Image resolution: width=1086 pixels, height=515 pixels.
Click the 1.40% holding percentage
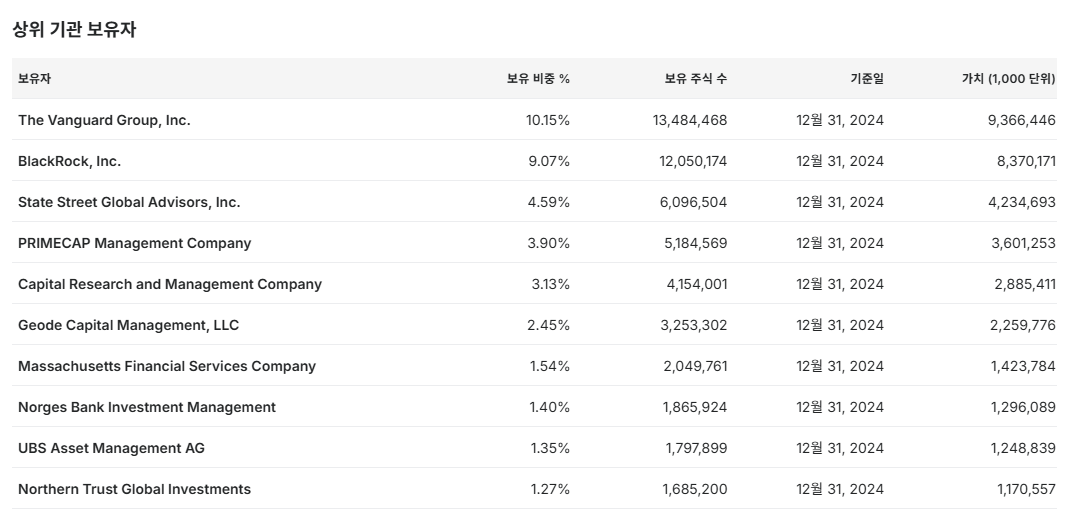pos(550,407)
